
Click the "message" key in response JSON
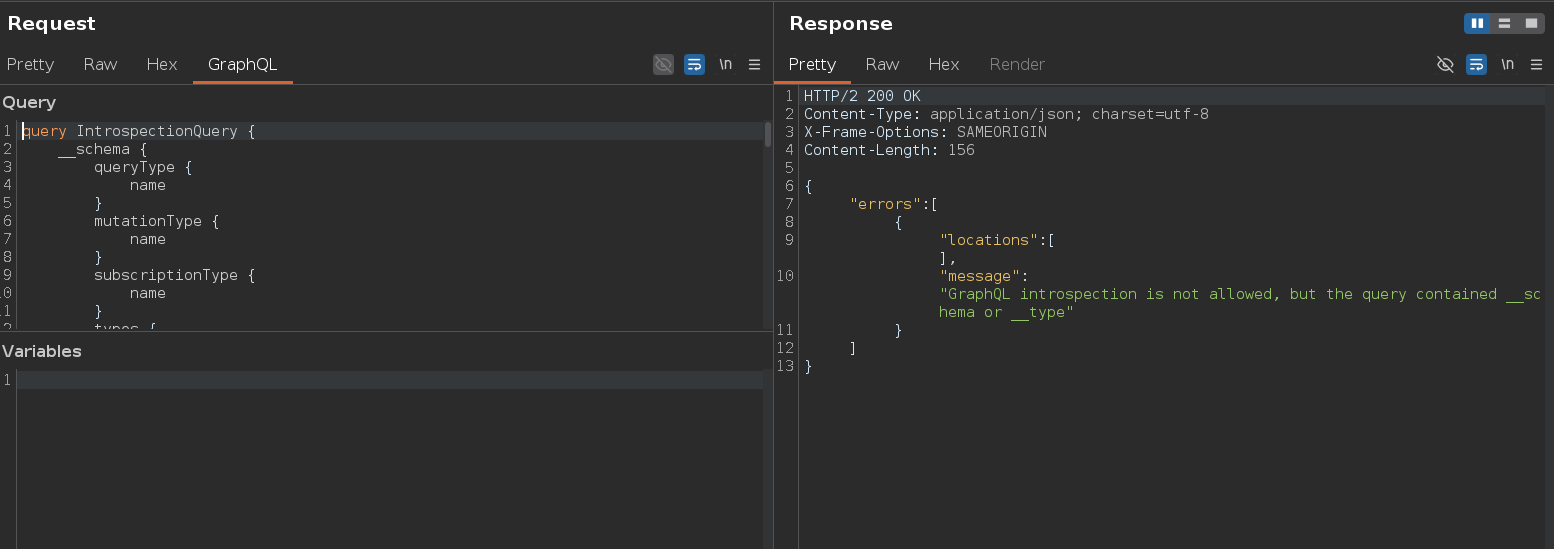980,276
